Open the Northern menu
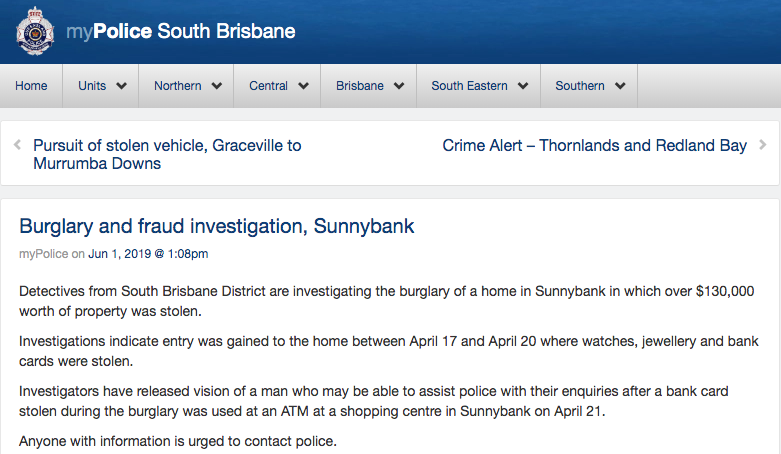Viewport: 781px width, 454px height. click(x=178, y=86)
